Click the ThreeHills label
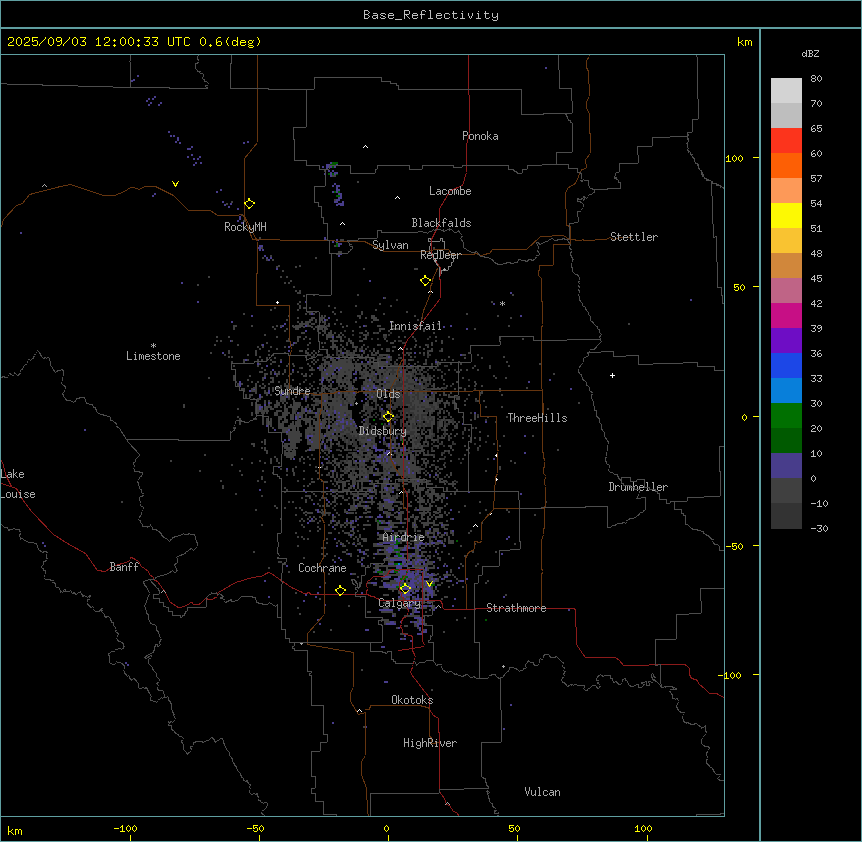This screenshot has width=862, height=842. click(537, 418)
